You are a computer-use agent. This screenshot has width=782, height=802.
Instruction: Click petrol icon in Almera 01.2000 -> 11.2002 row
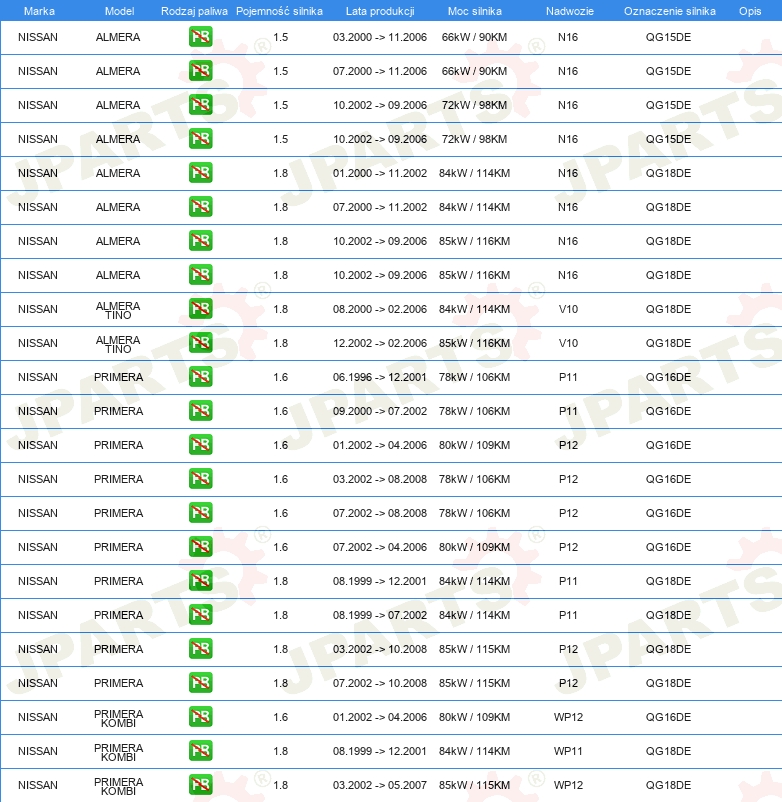(x=200, y=173)
